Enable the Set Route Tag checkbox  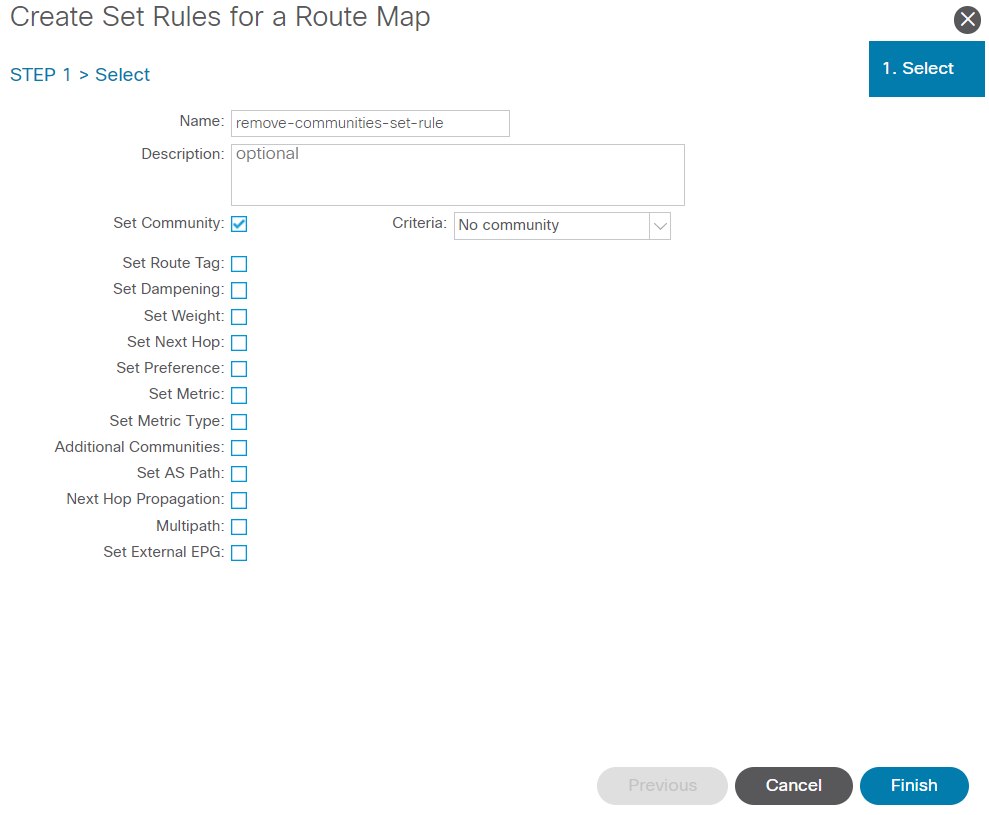[239, 264]
